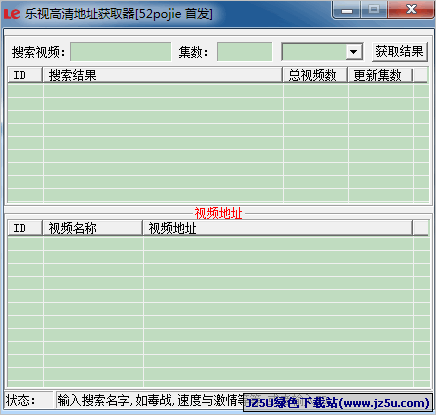The width and height of the screenshot is (436, 415).
Task: Sort by the 总视频数 column header
Action: tap(315, 75)
